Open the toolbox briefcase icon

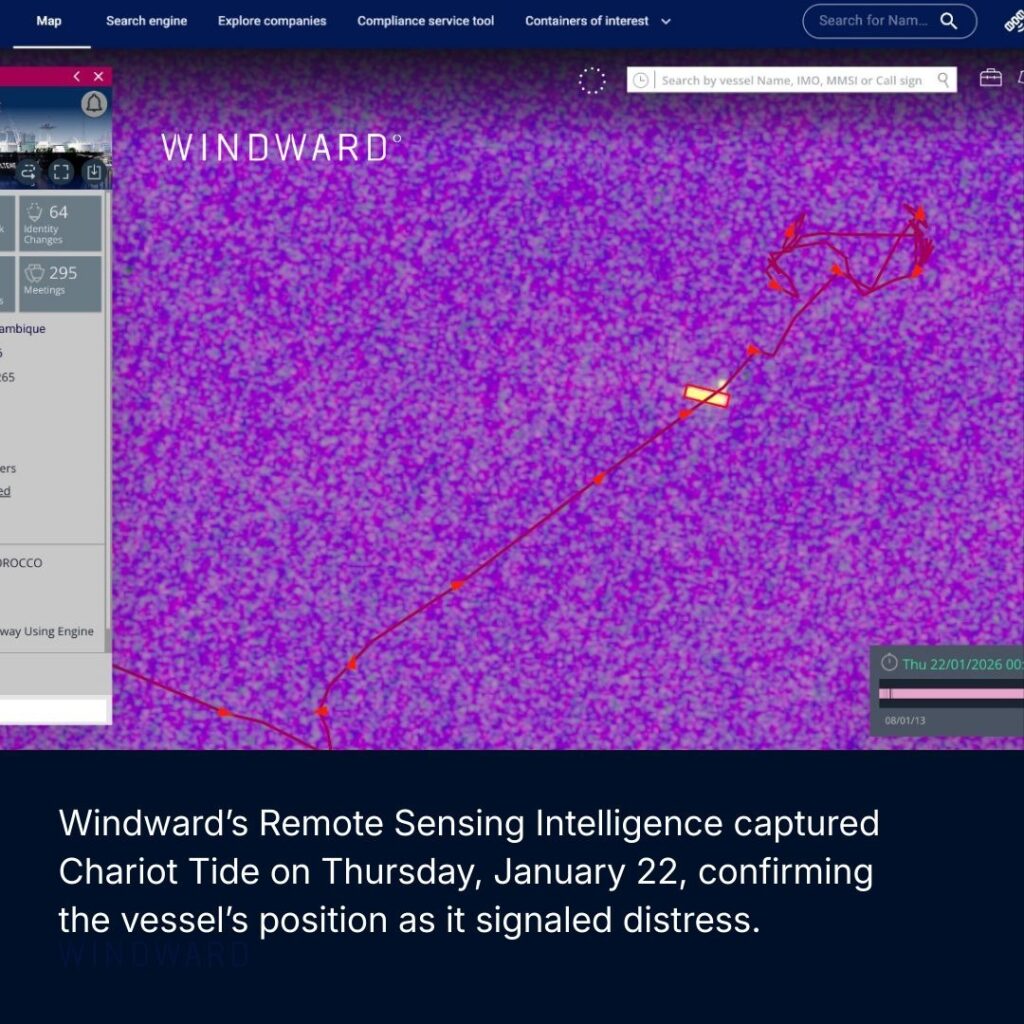pyautogui.click(x=990, y=78)
